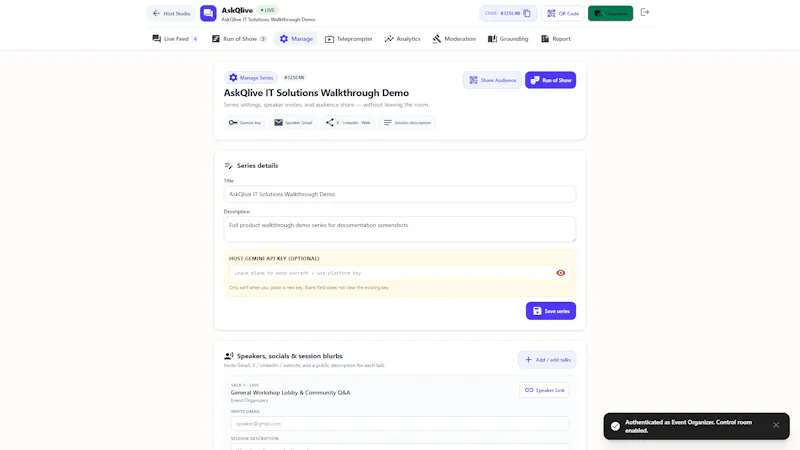Image resolution: width=800 pixels, height=450 pixels.
Task: Click the Session description chip
Action: [407, 122]
